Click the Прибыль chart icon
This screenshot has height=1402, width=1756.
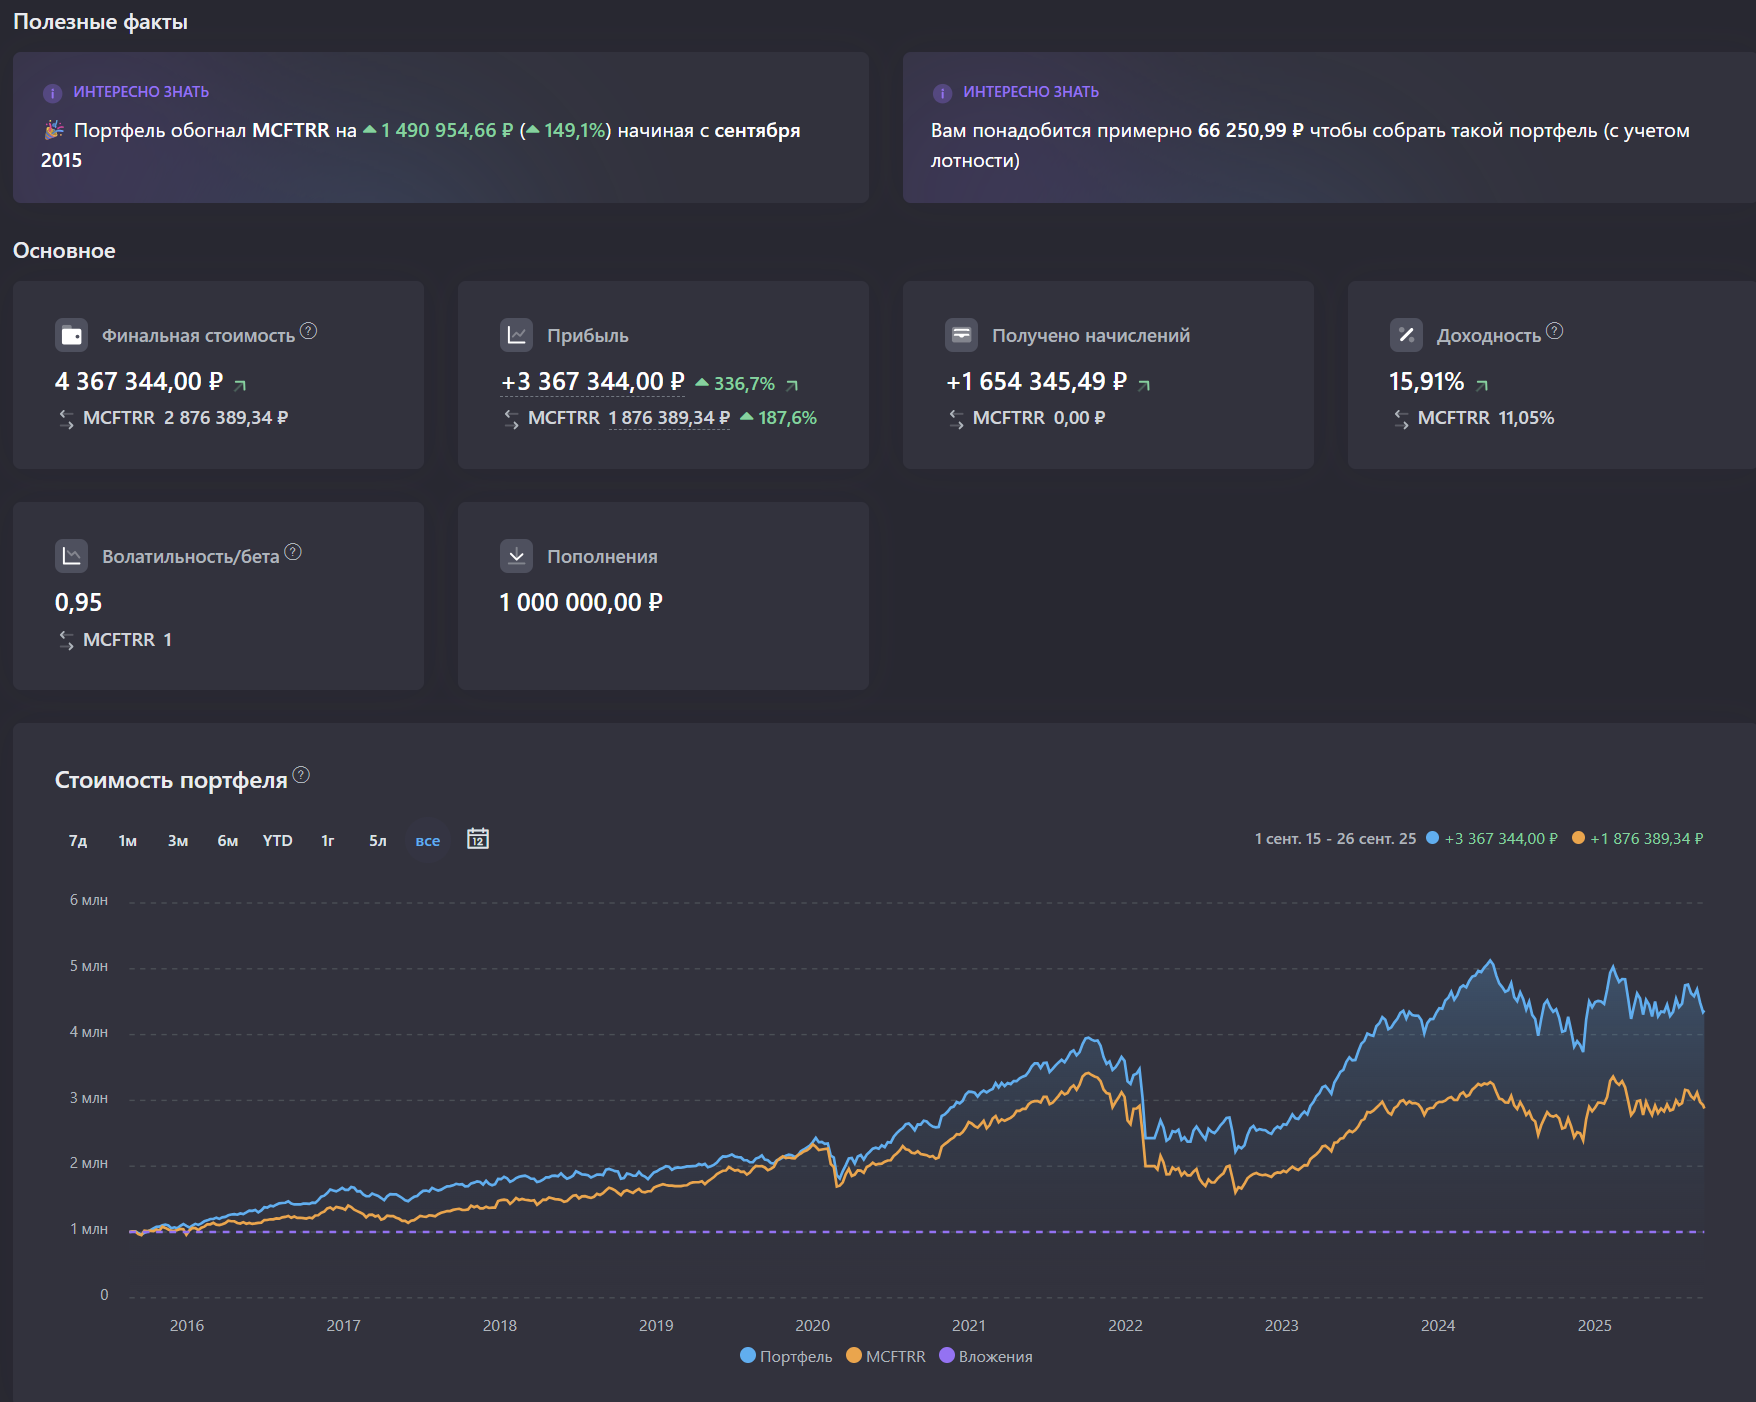pyautogui.click(x=516, y=335)
